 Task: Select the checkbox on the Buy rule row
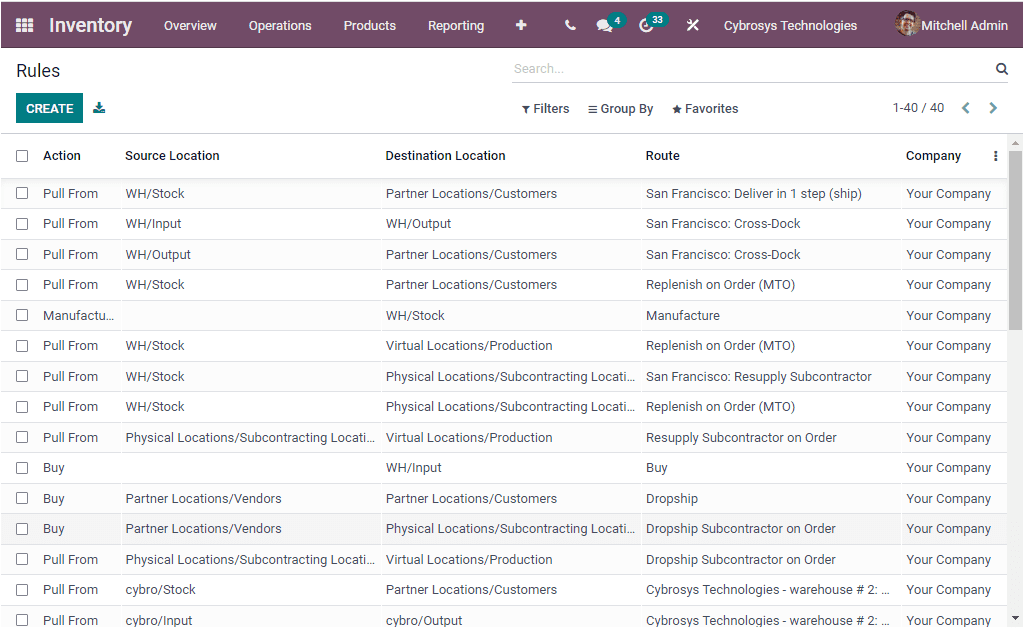[22, 467]
